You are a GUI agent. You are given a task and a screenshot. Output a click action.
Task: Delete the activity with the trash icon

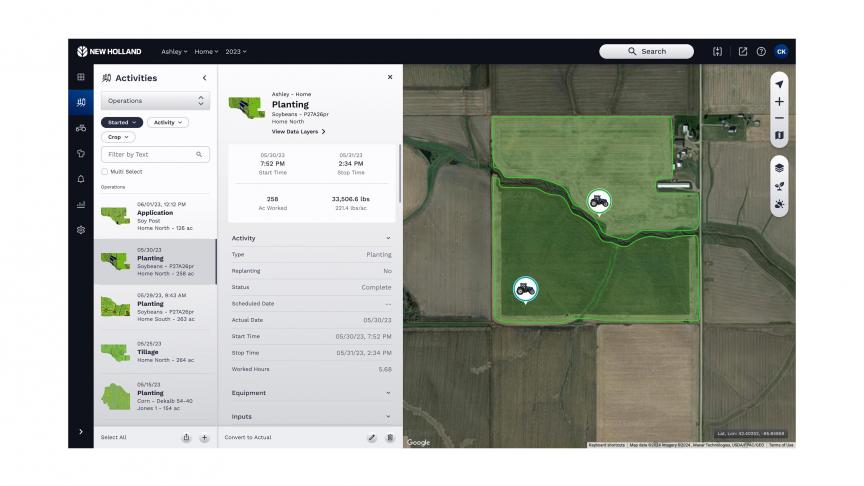tap(390, 437)
